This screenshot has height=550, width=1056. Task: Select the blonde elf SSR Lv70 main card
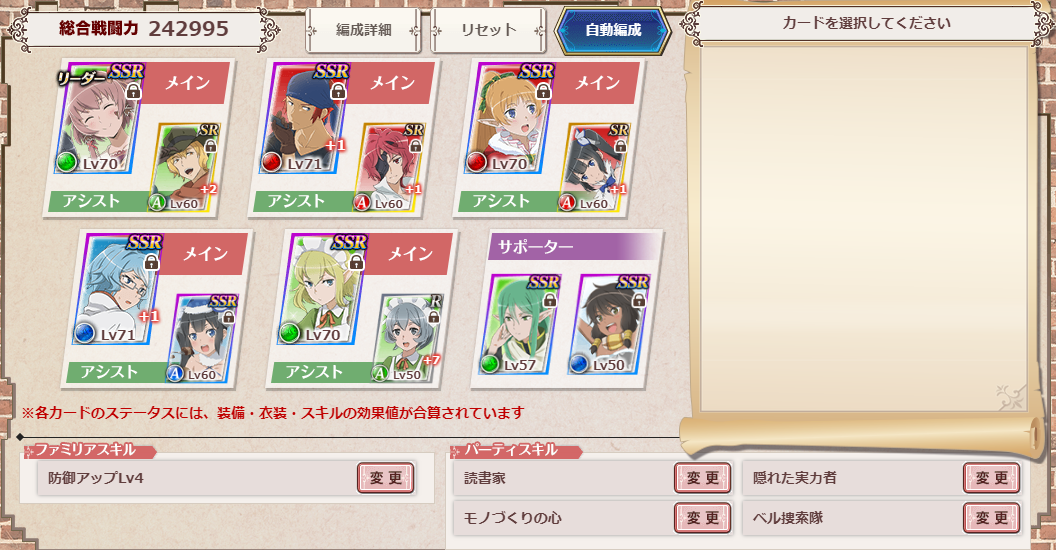(x=510, y=119)
